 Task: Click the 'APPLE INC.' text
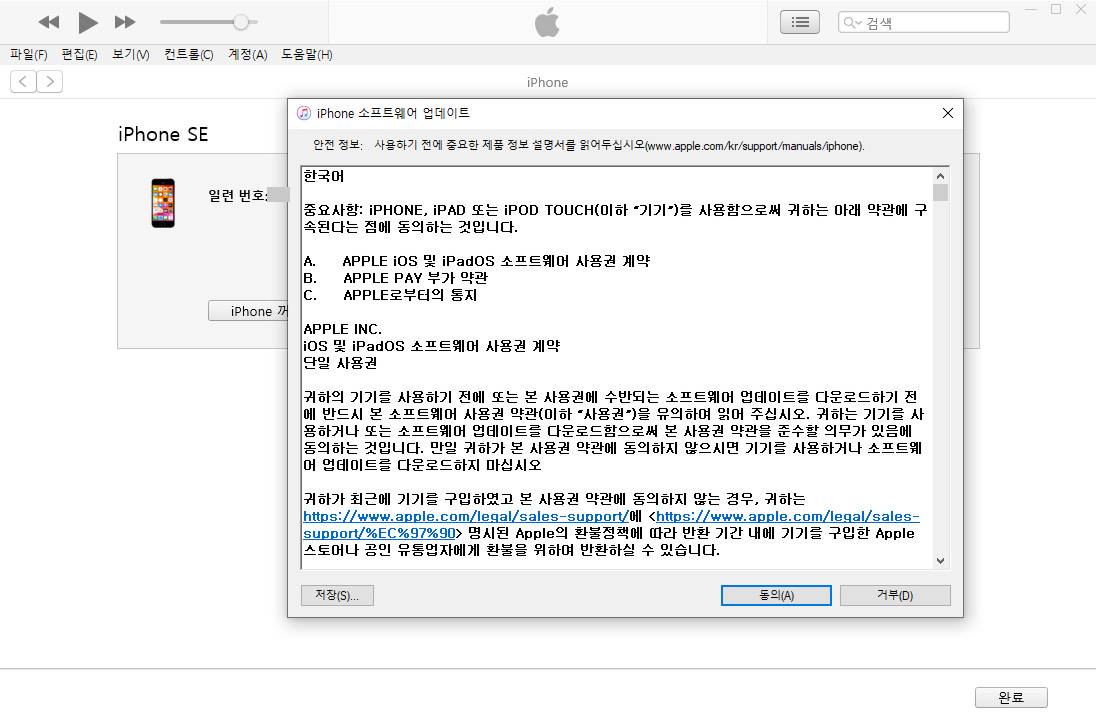click(x=342, y=329)
